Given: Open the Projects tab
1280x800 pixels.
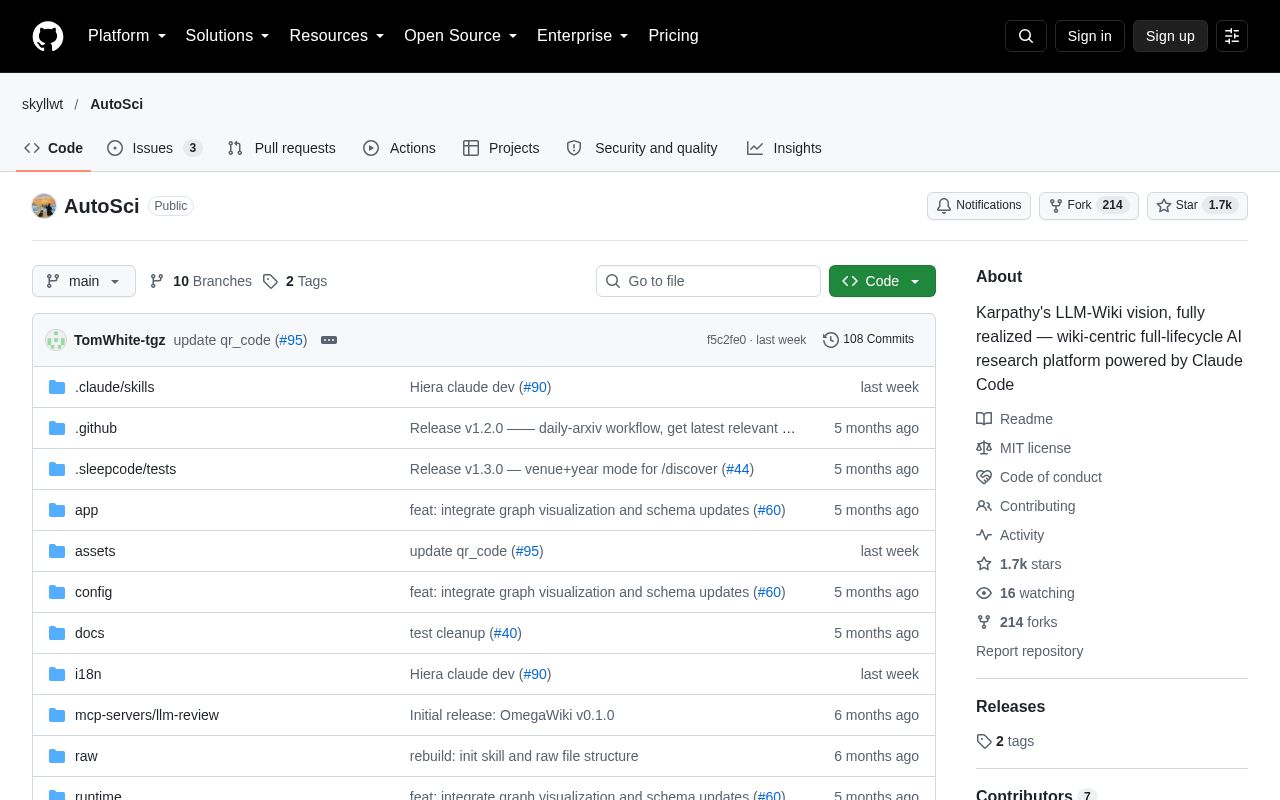Looking at the screenshot, I should click(x=501, y=148).
